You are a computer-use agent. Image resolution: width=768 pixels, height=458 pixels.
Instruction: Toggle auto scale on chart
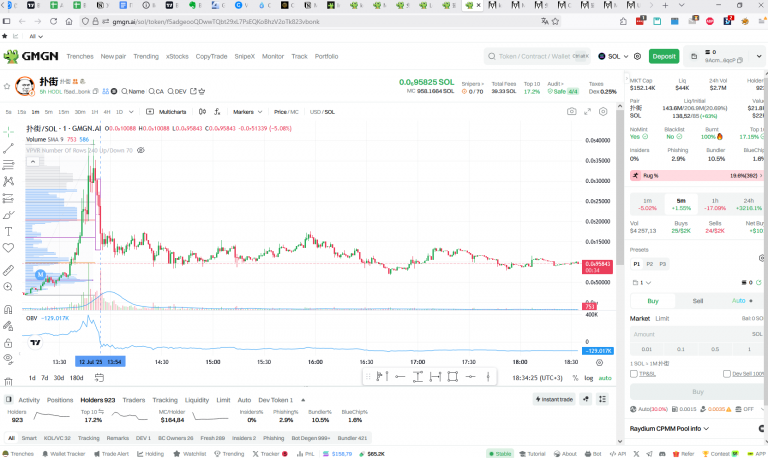click(605, 378)
